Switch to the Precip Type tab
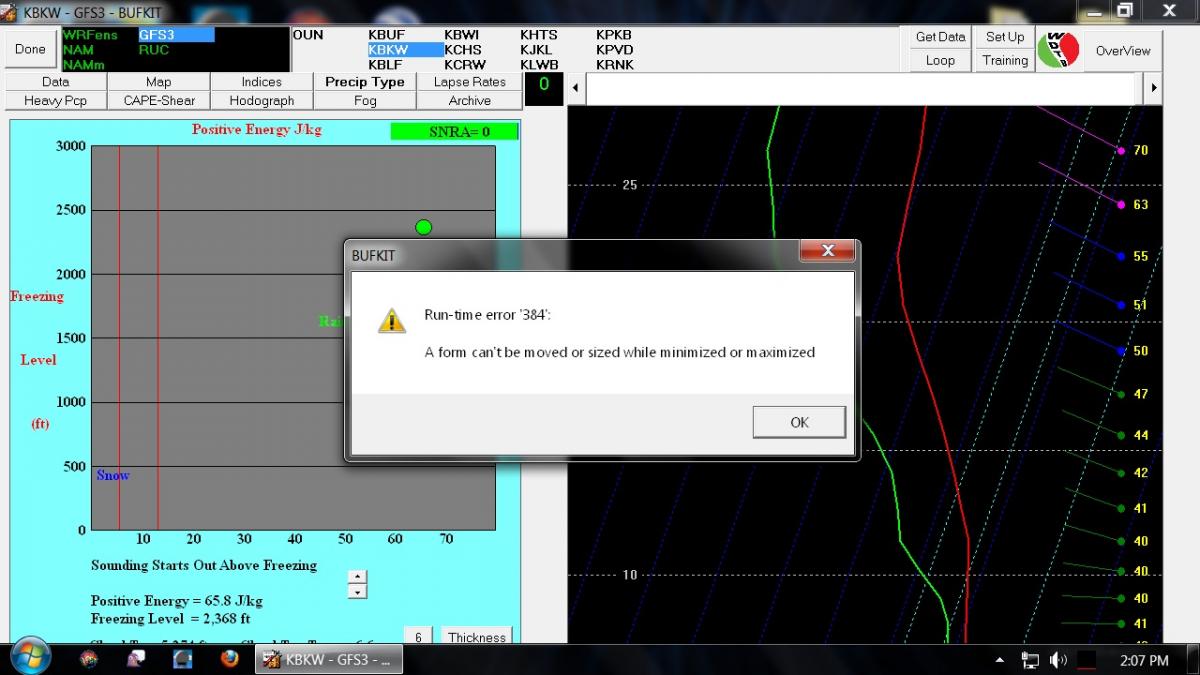 pos(365,82)
